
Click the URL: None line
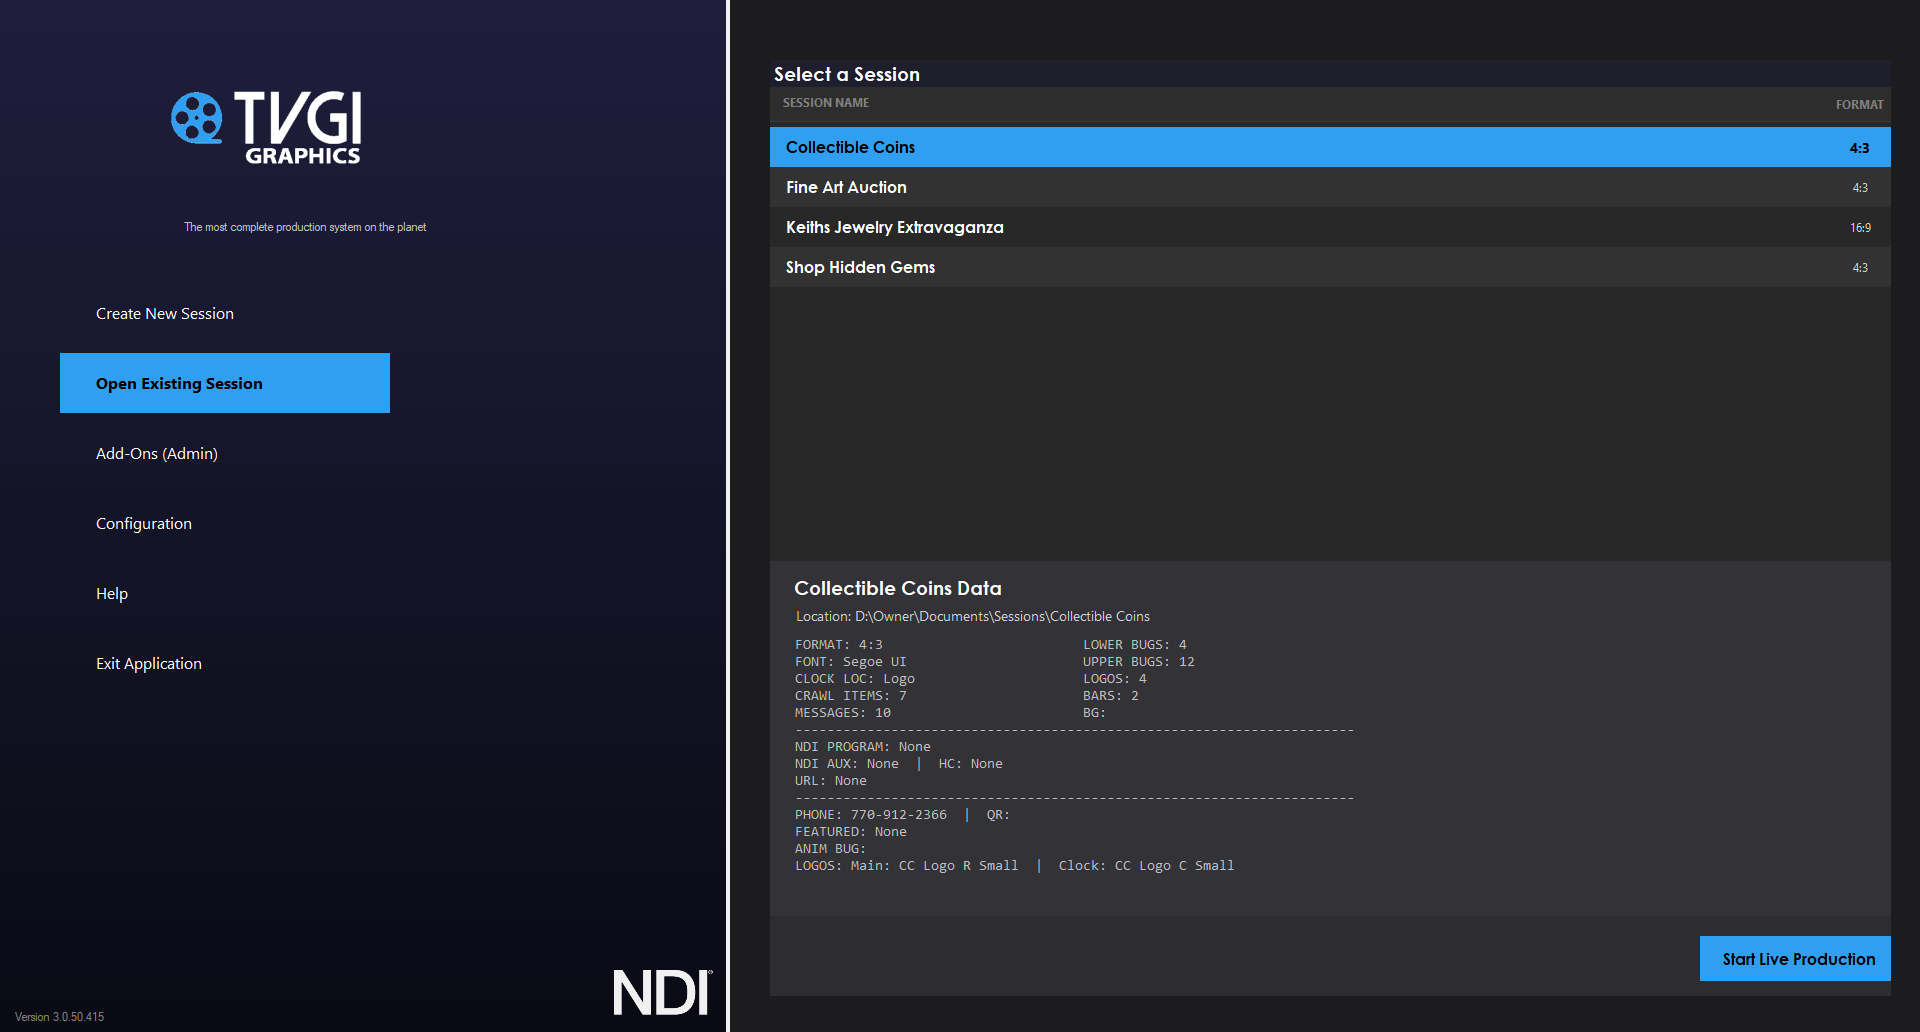[831, 781]
